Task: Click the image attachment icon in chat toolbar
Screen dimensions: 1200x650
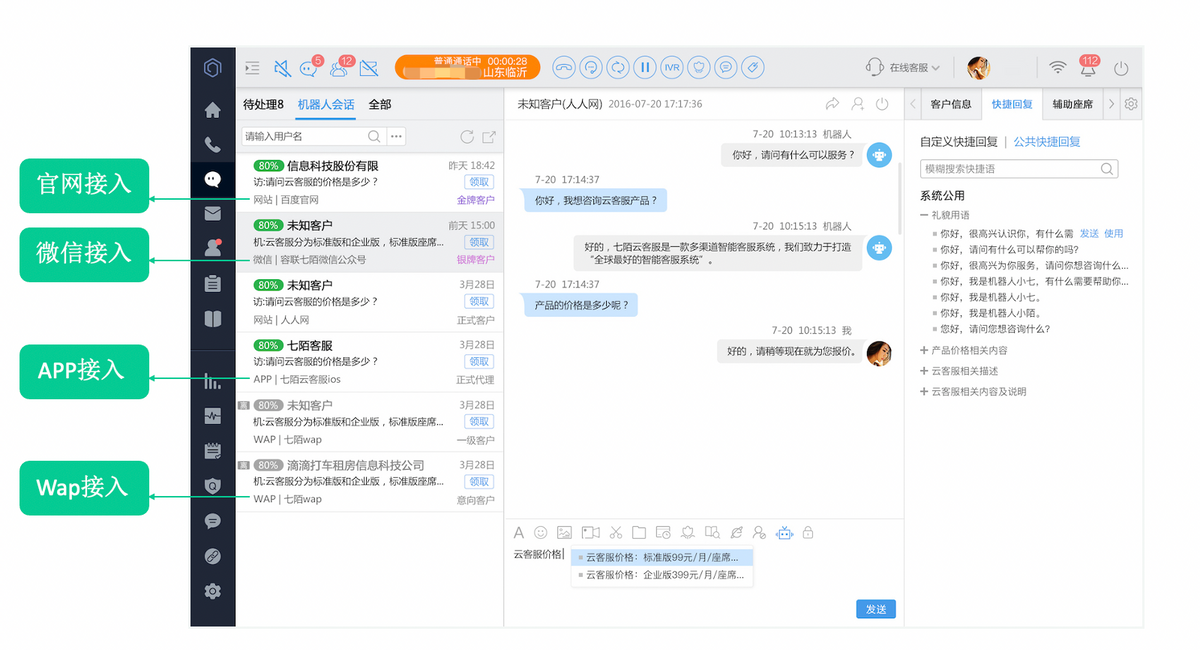Action: (563, 532)
